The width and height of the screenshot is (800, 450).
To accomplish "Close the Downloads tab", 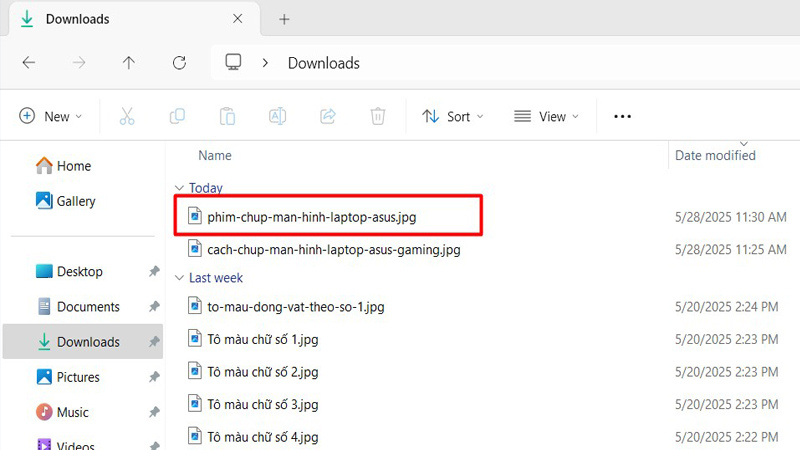I will click(237, 19).
